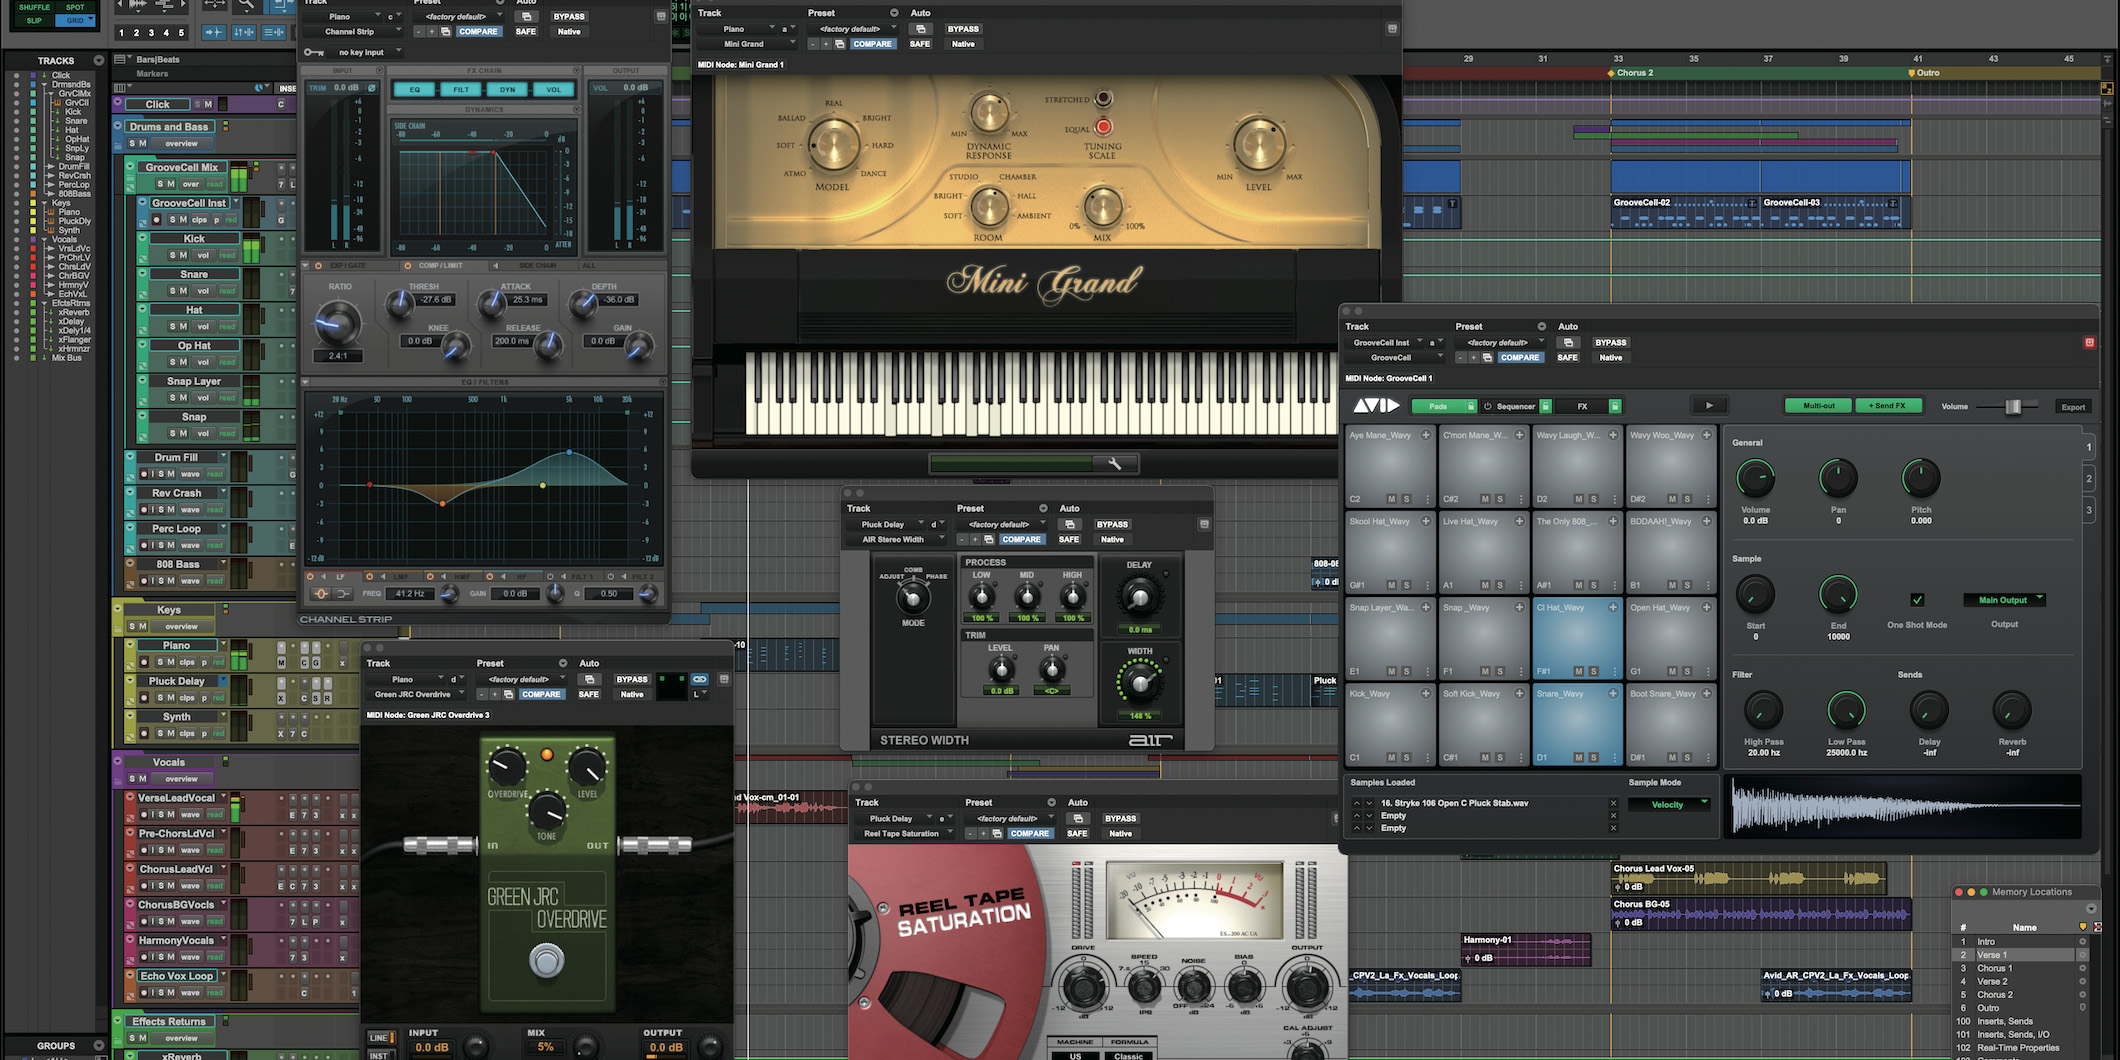Viewport: 2120px width, 1060px height.
Task: Toggle the EQUAL tuning scale button on Mini Grand
Action: (x=1103, y=127)
